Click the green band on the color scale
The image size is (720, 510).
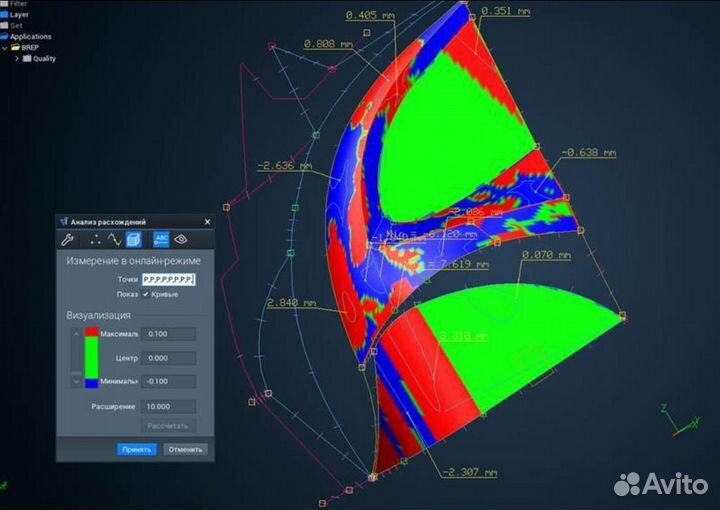(92, 357)
